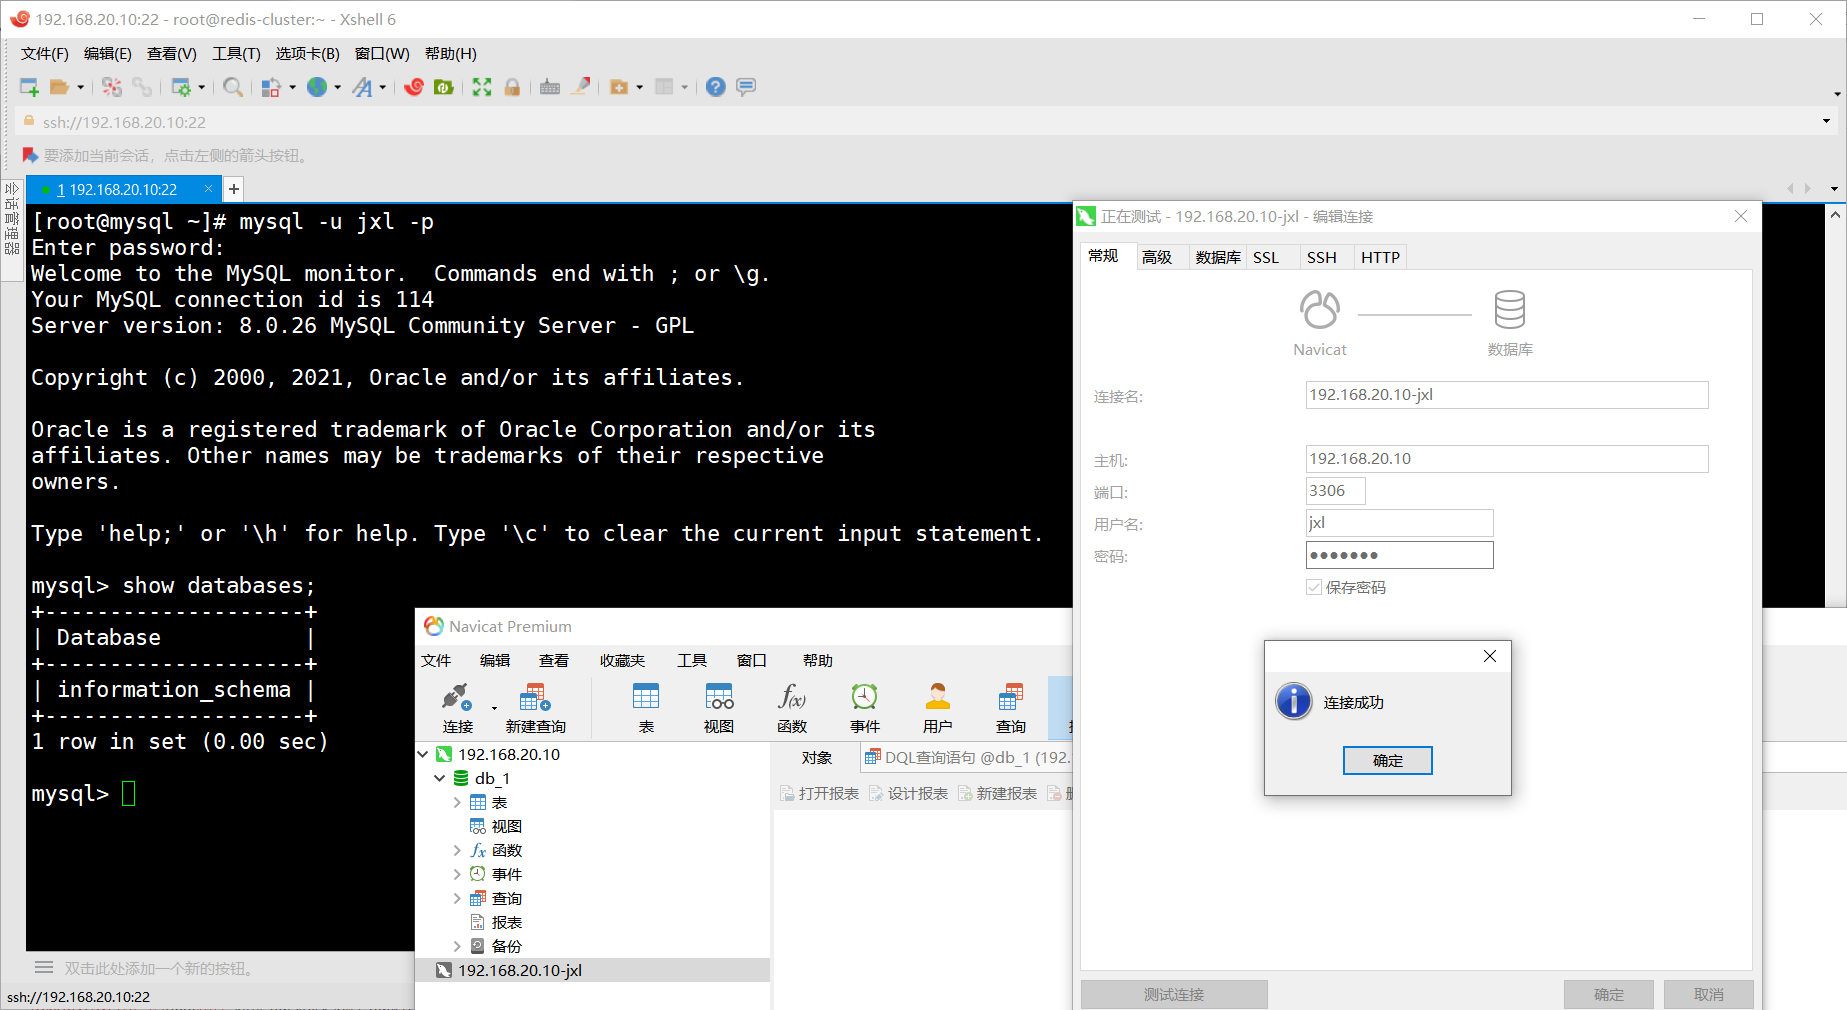Click 端口 port field 3306

(x=1335, y=491)
